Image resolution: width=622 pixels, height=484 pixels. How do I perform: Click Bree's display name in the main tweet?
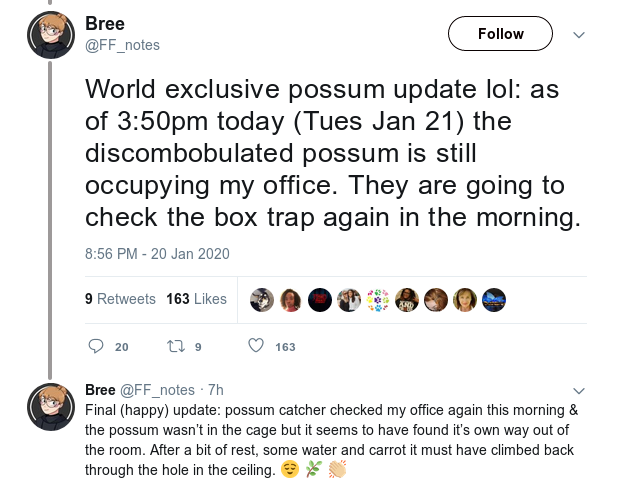click(x=106, y=24)
